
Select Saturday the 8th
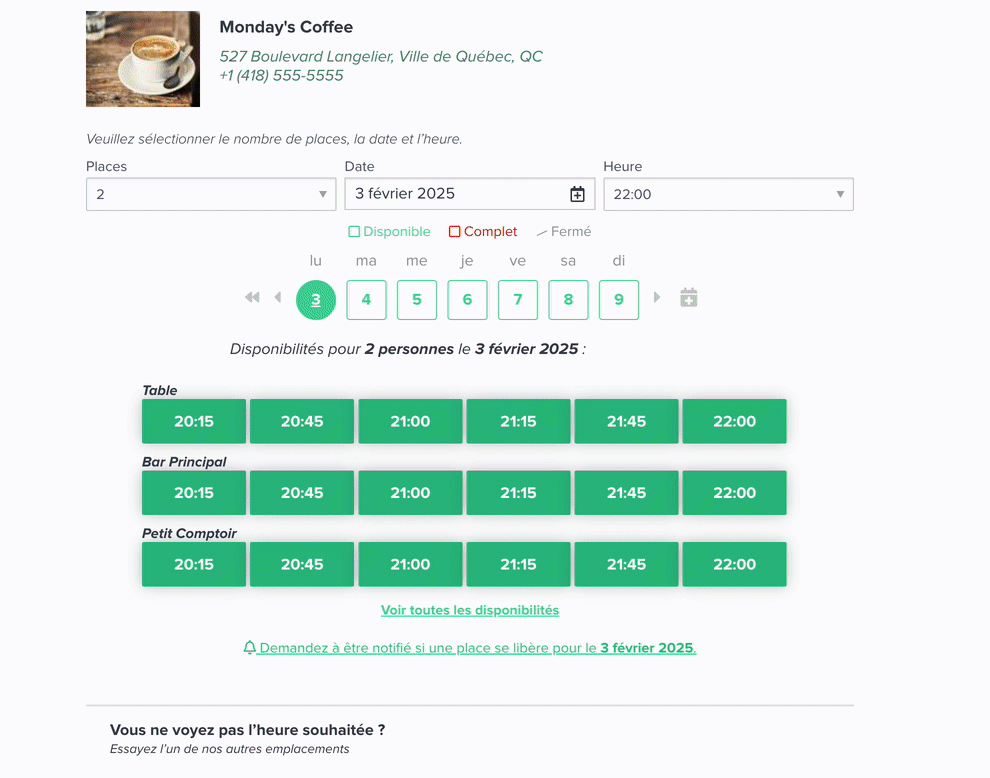click(568, 300)
